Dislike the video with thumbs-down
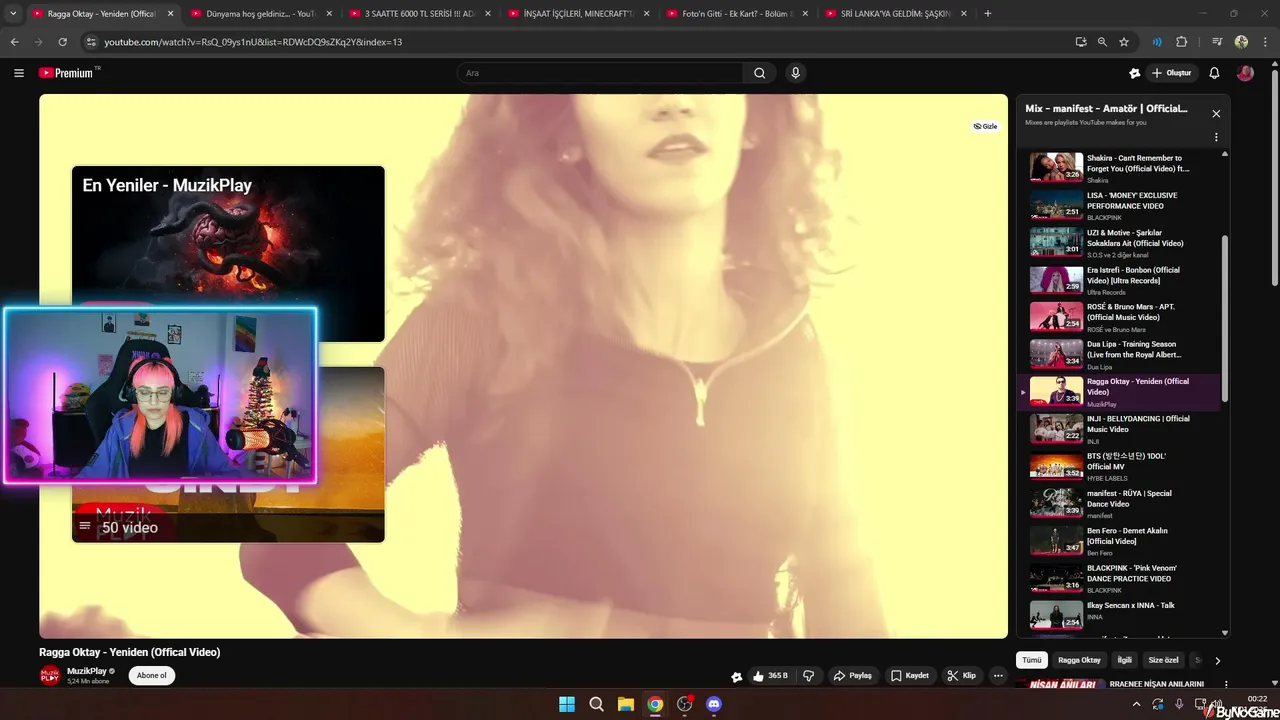This screenshot has height=720, width=1280. tap(809, 676)
